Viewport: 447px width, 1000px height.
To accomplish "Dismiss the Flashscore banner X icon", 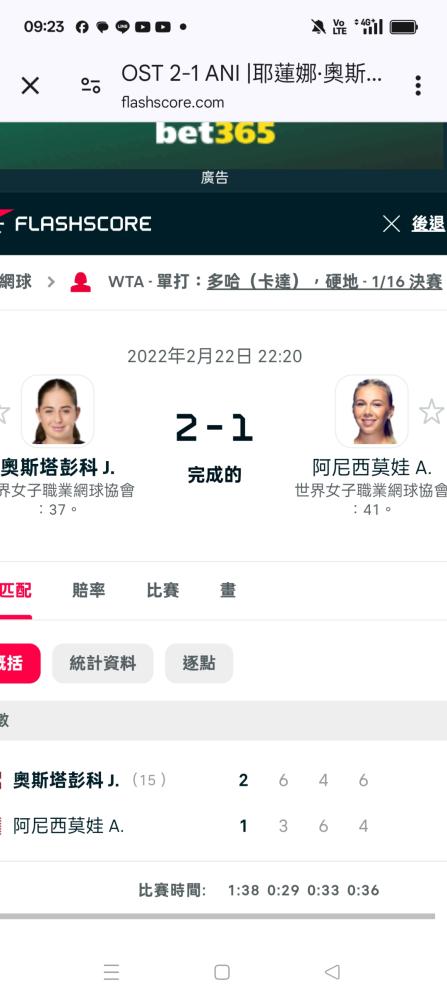I will pos(391,224).
